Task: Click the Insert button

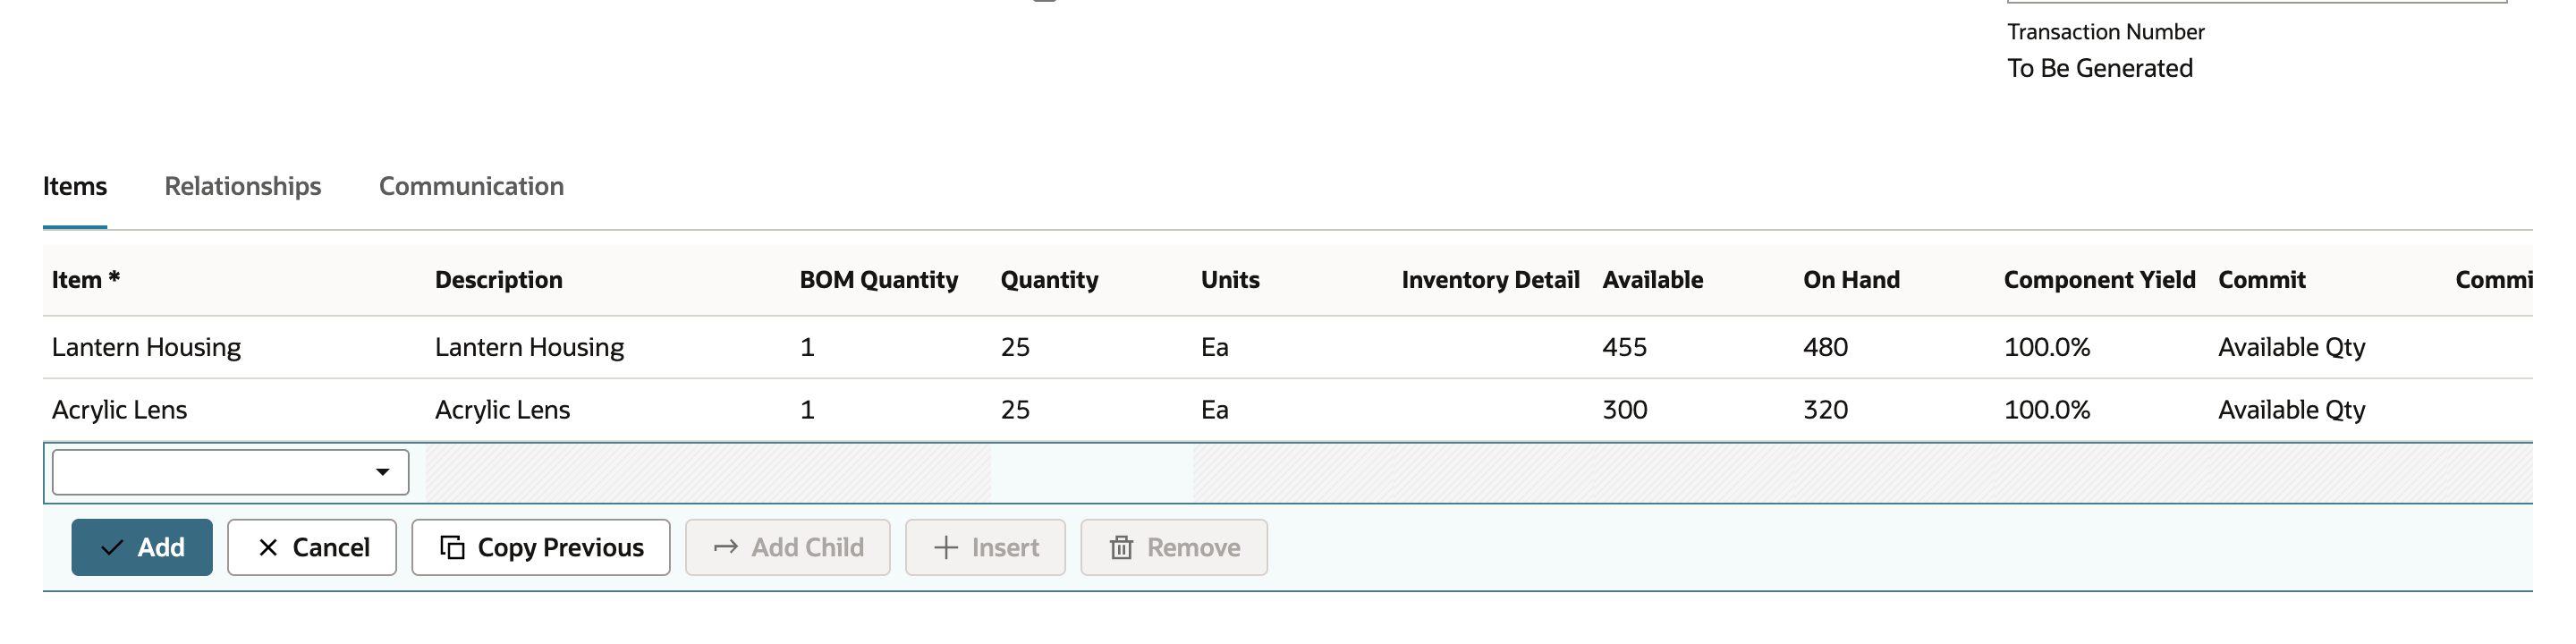Action: click(x=986, y=547)
